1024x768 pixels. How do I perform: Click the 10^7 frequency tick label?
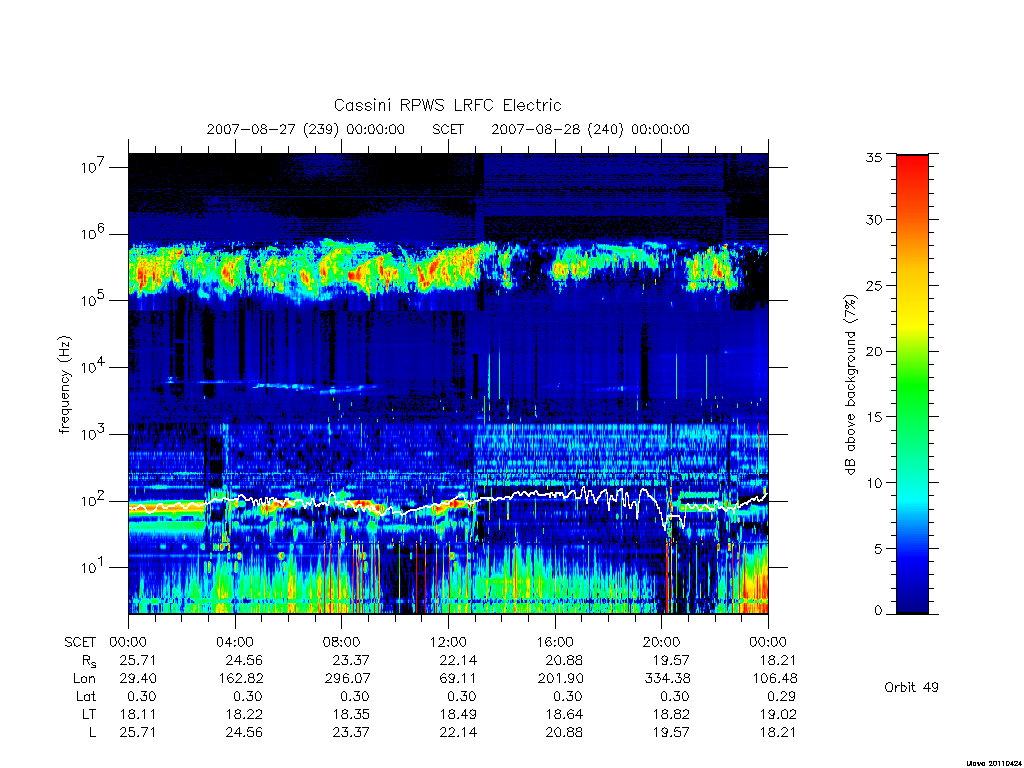point(94,167)
